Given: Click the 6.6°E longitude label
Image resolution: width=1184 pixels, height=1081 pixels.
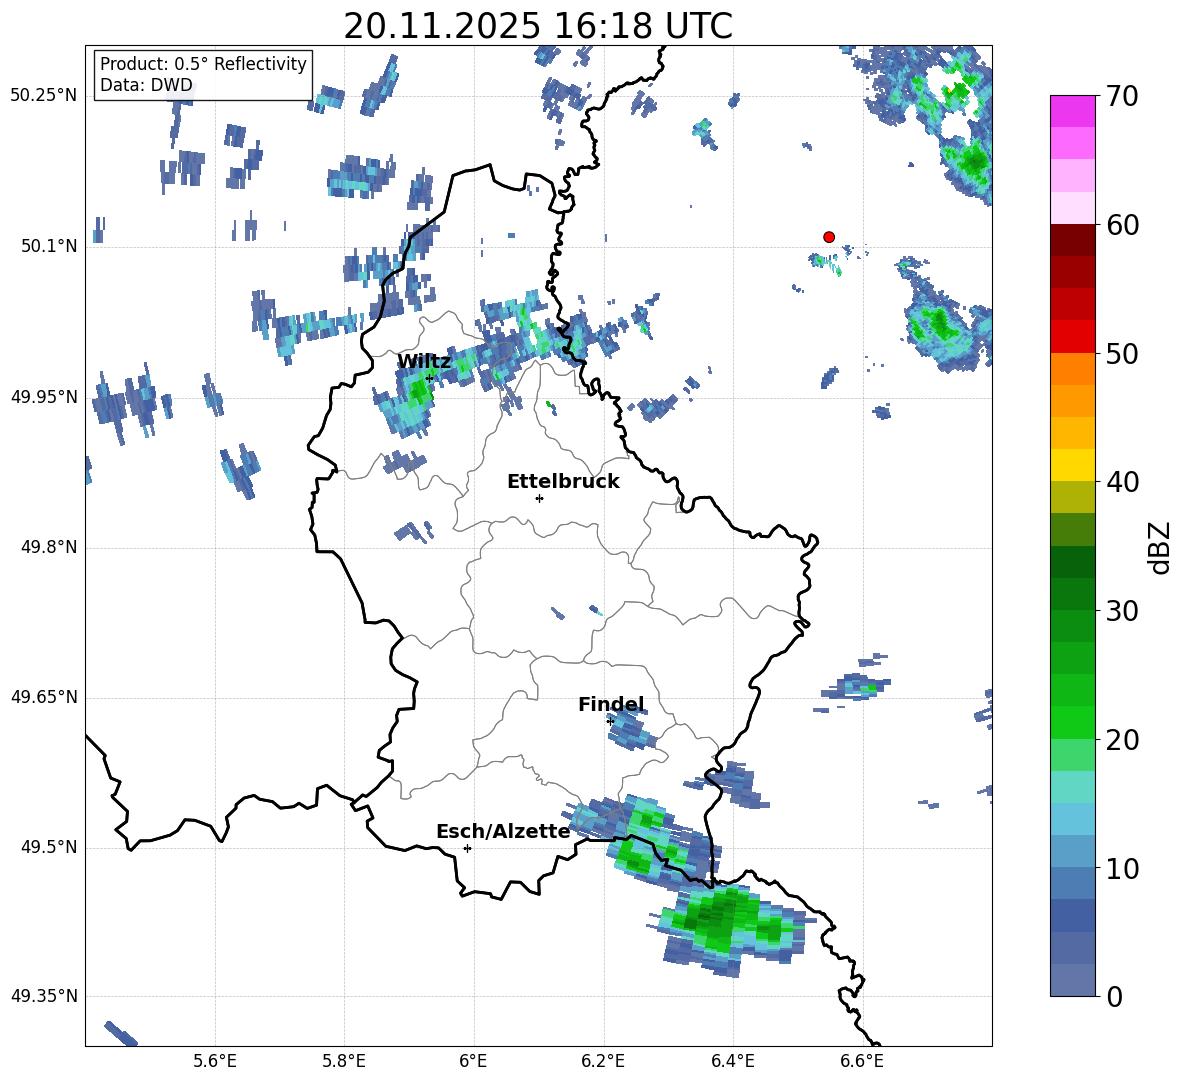Looking at the screenshot, I should pyautogui.click(x=862, y=1061).
